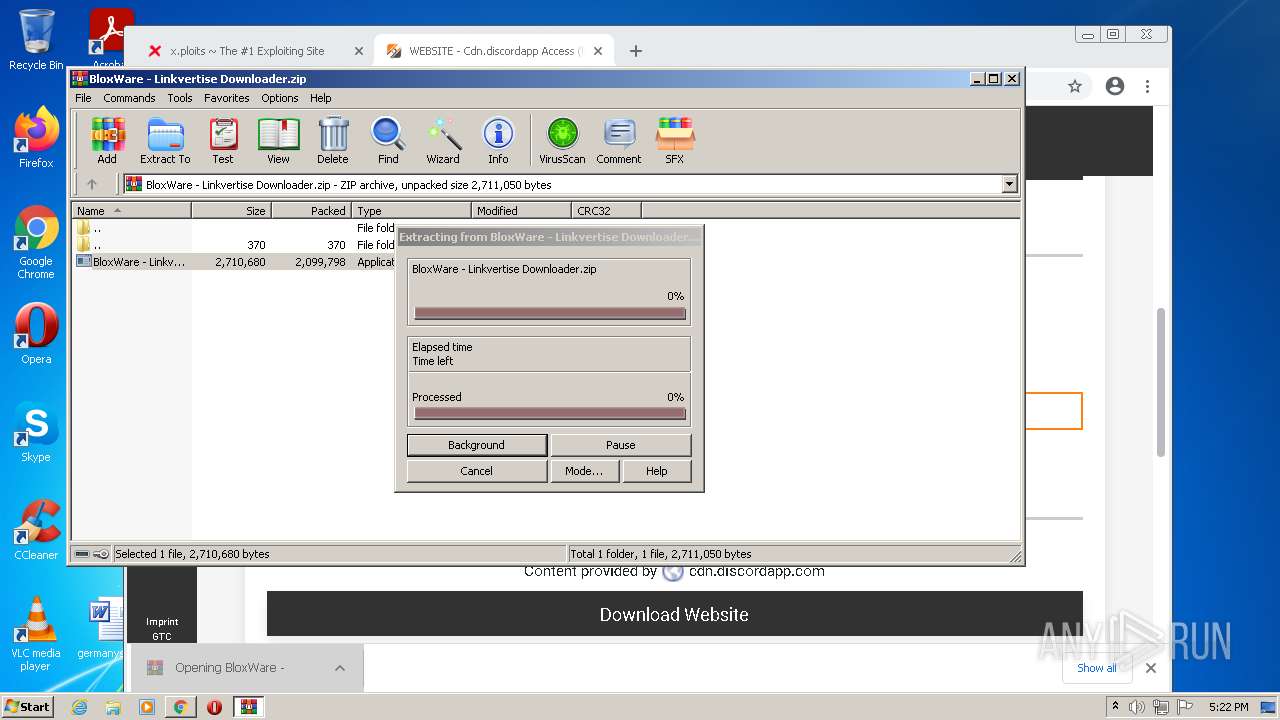Sort by the Name column header
1280x720 pixels.
(132, 210)
